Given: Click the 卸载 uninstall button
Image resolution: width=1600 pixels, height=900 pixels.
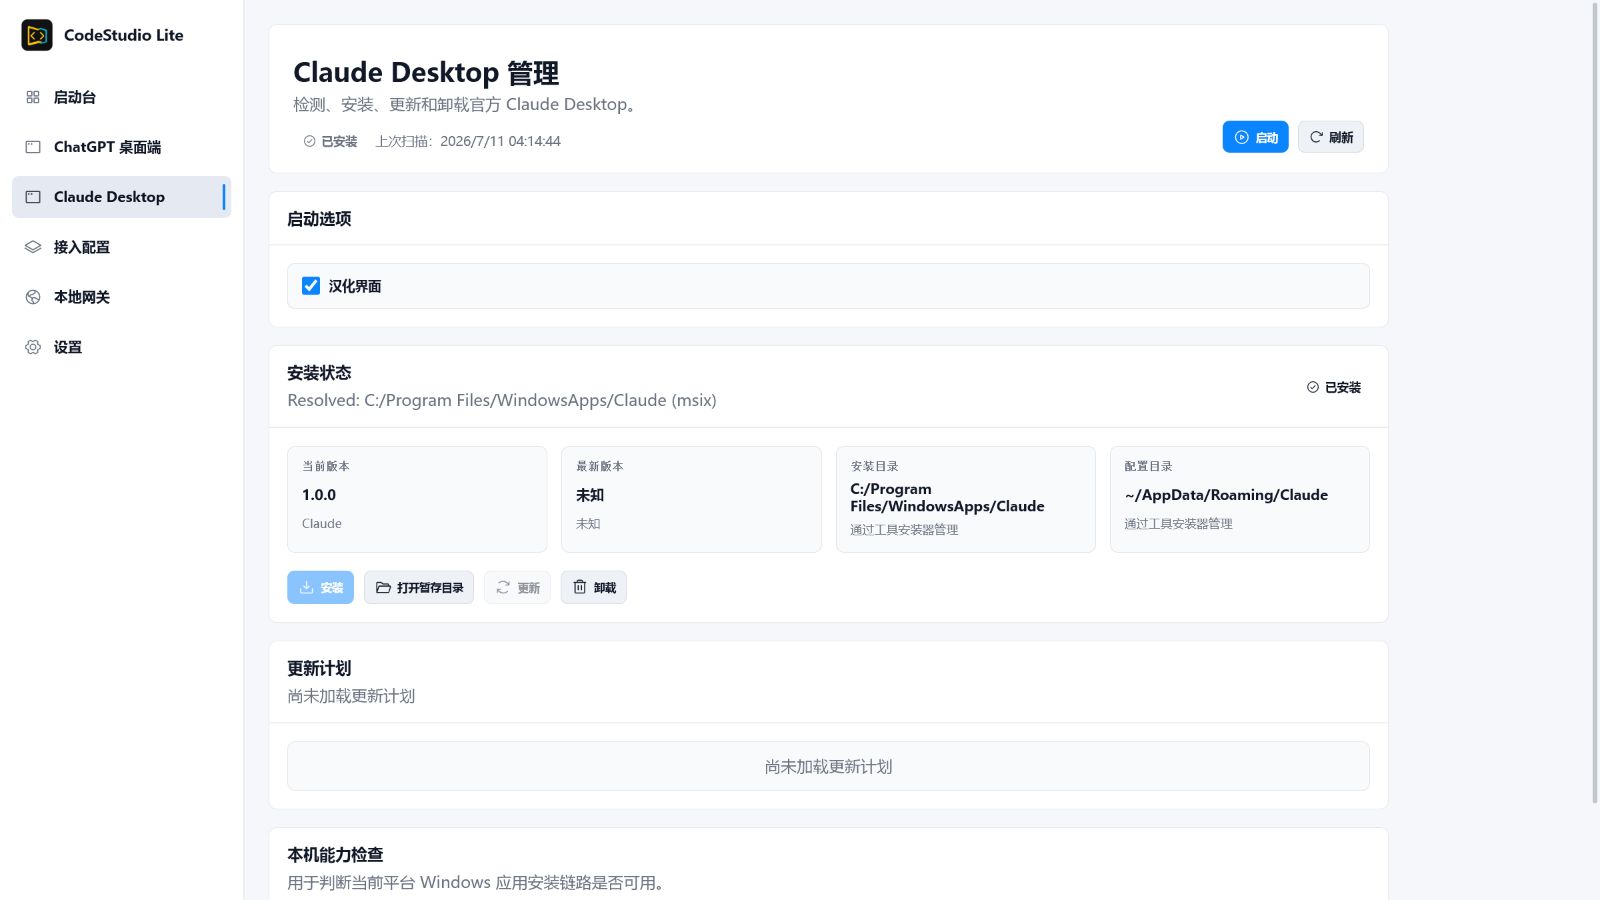Looking at the screenshot, I should 594,588.
